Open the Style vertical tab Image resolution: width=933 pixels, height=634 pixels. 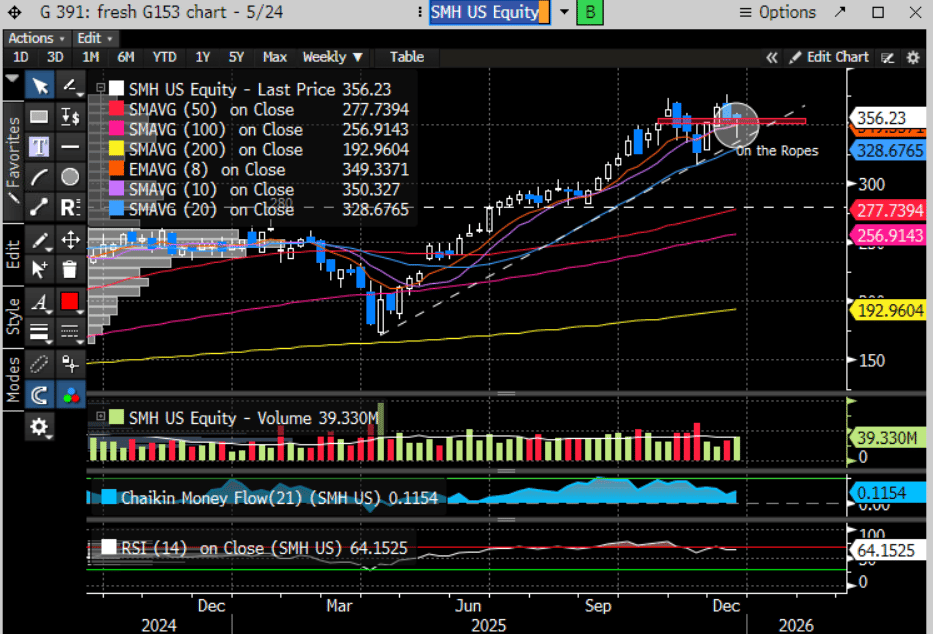point(13,317)
